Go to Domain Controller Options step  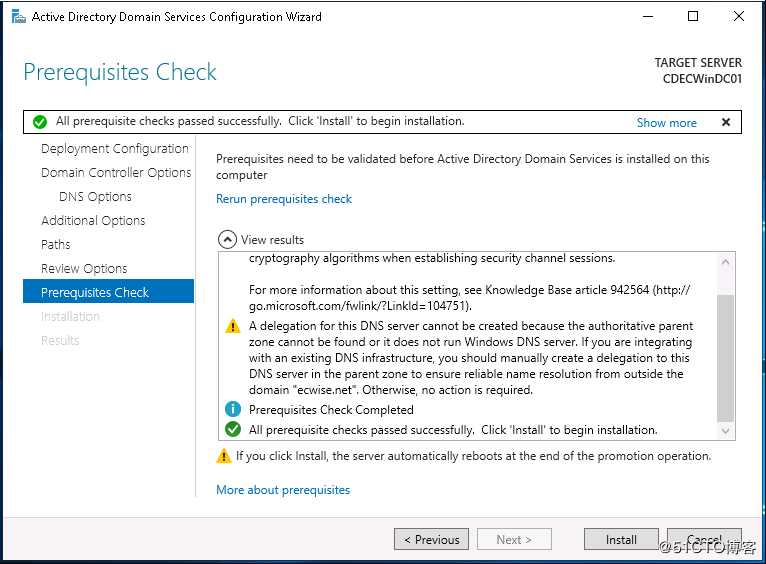click(116, 172)
